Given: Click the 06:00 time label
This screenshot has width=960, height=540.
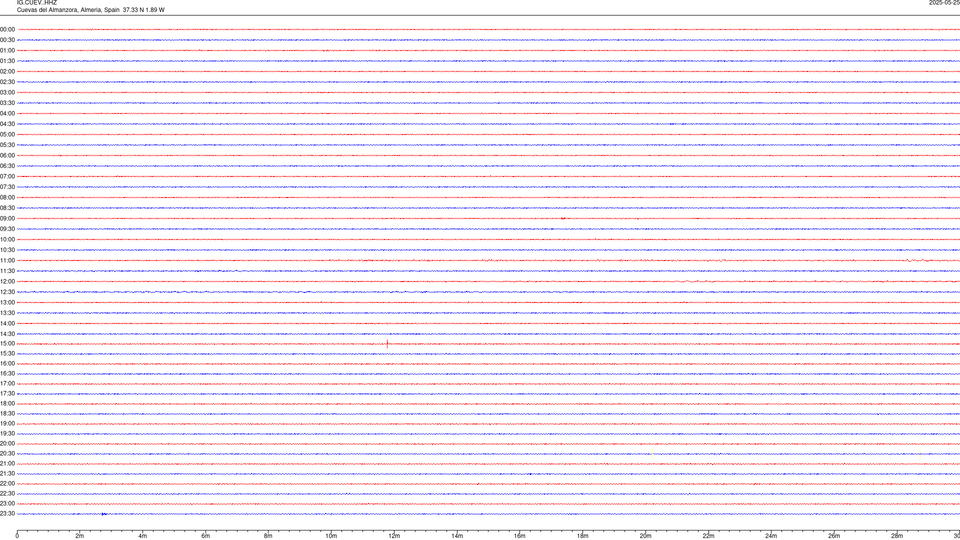Looking at the screenshot, I should pyautogui.click(x=7, y=156).
